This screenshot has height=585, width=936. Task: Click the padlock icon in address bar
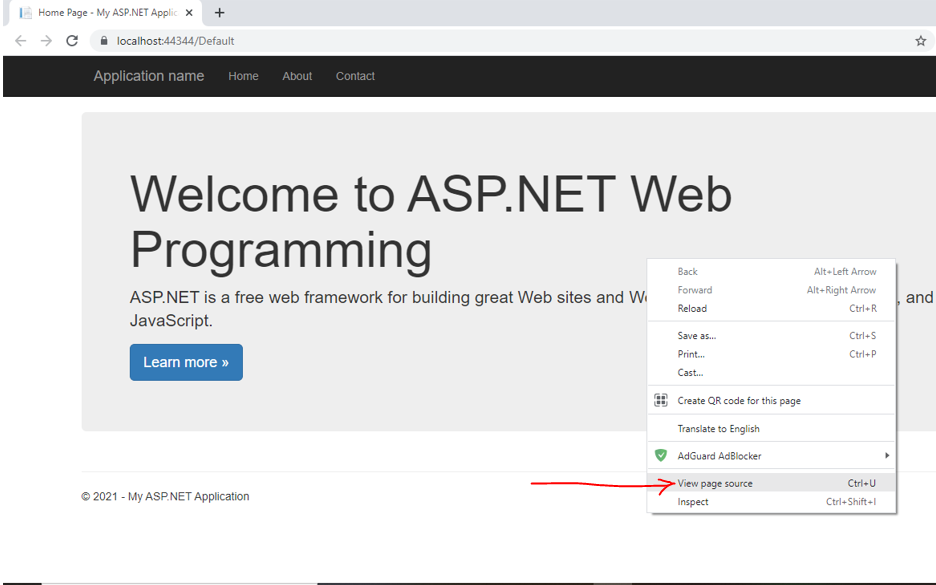pos(104,41)
